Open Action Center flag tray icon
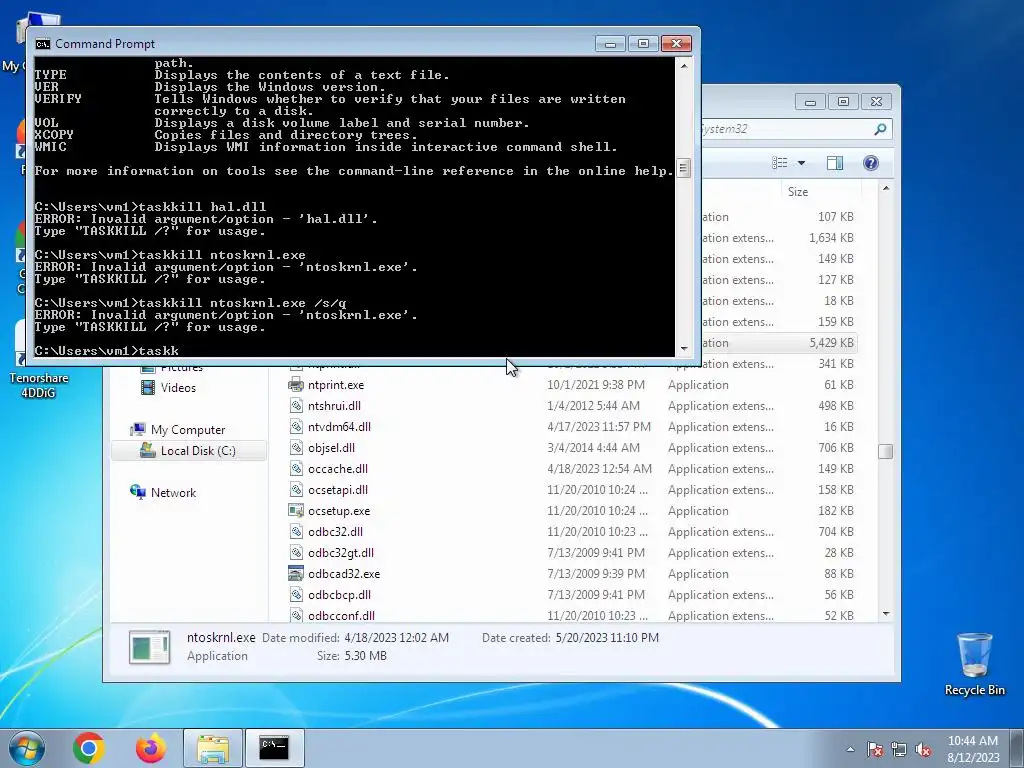The height and width of the screenshot is (768, 1024). coord(874,749)
